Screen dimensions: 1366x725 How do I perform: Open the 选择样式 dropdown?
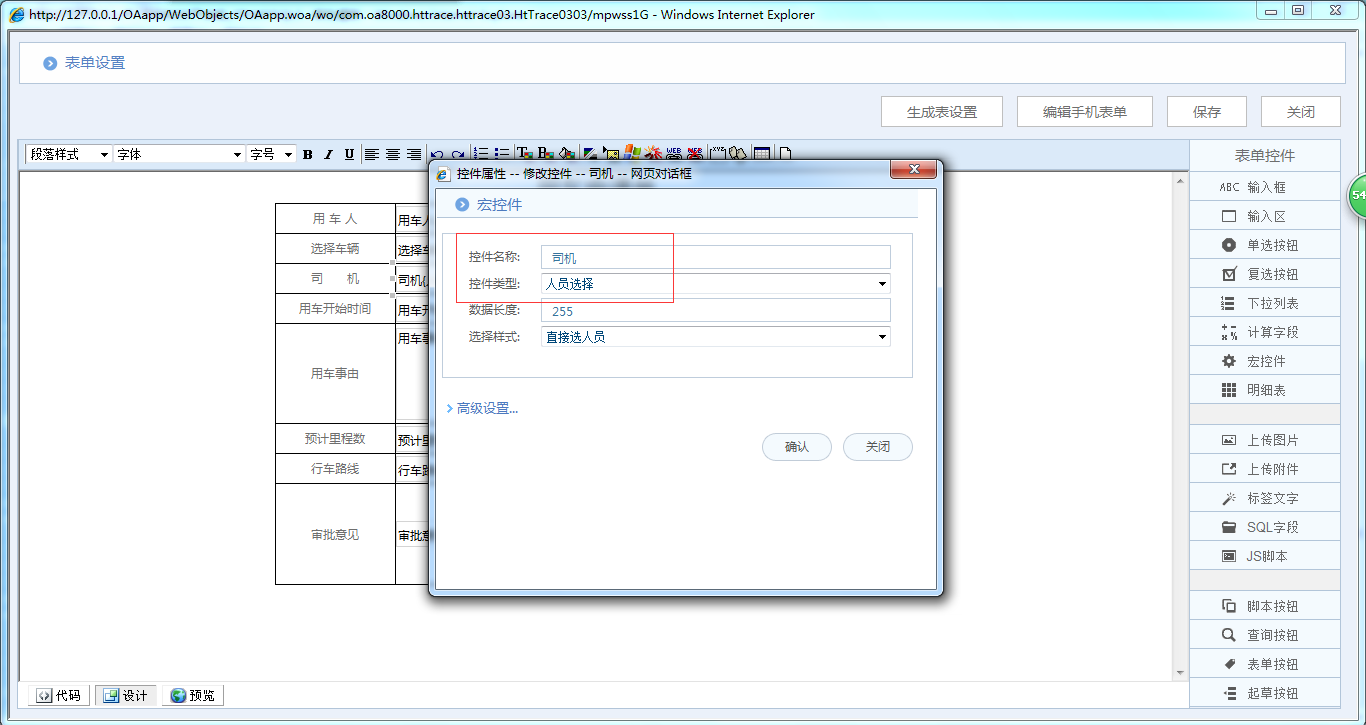coord(715,337)
